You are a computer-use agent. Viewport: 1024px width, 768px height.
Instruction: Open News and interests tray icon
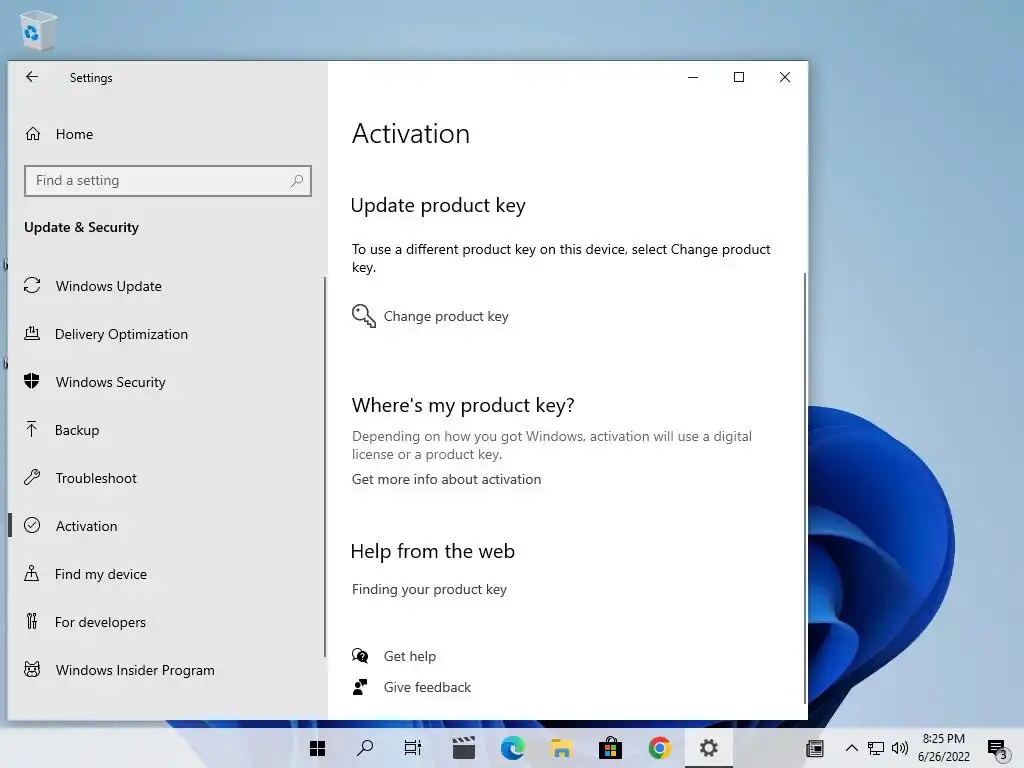coord(815,749)
